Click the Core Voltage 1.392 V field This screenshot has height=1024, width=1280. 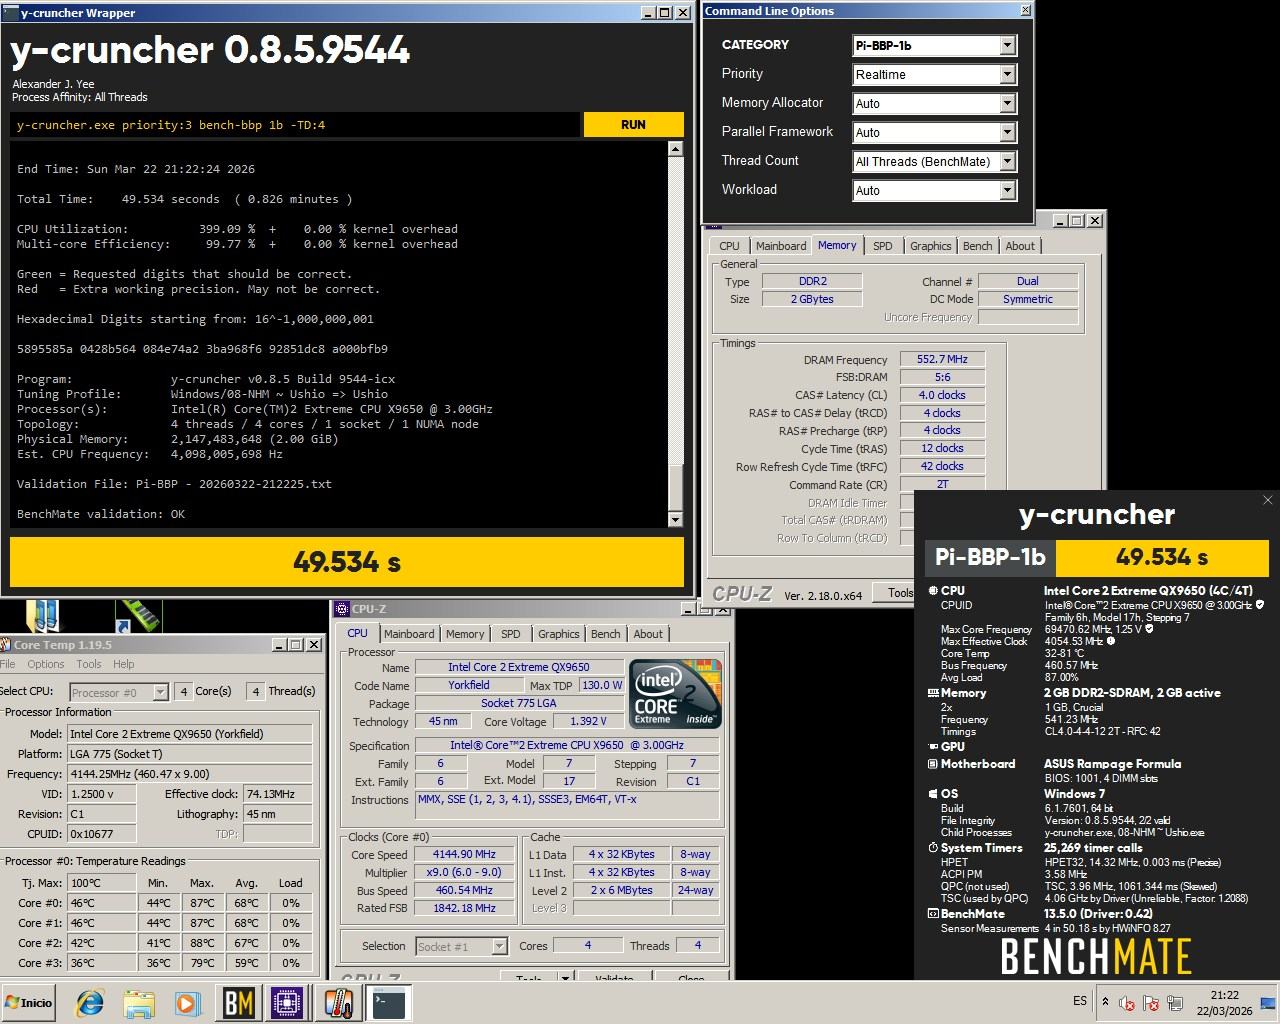click(588, 721)
